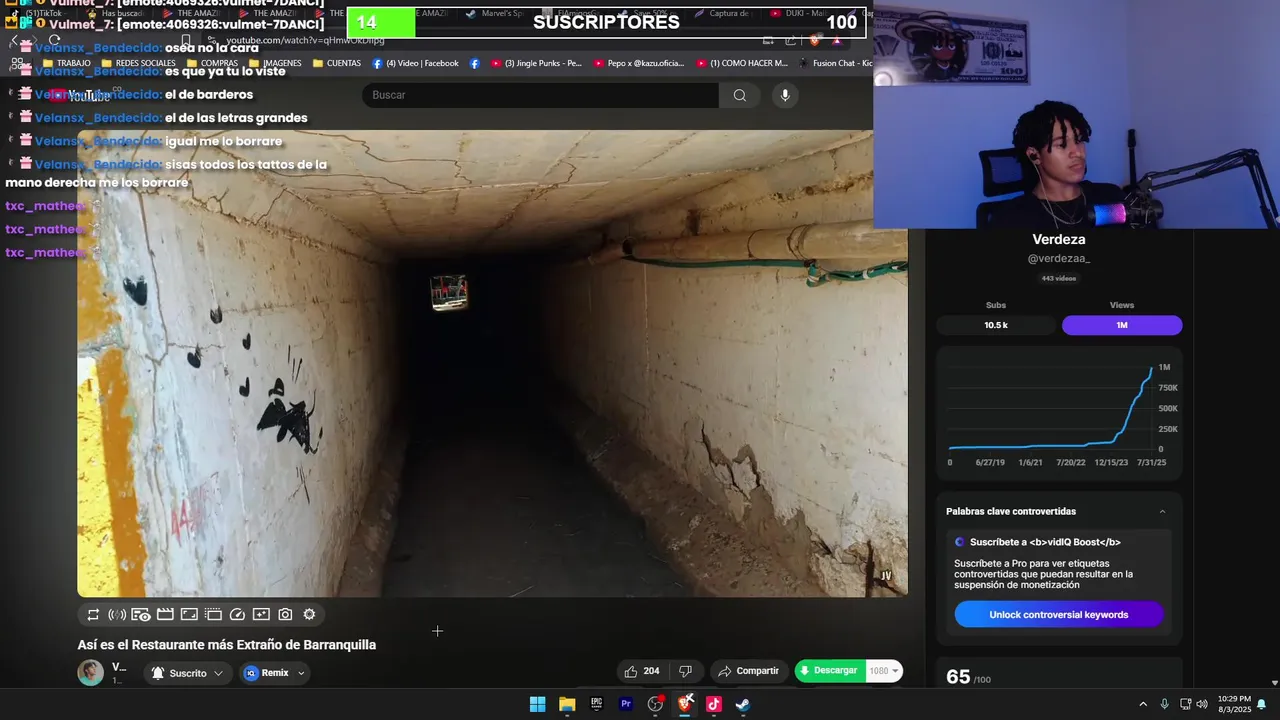Click the loop video icon under the player
The width and height of the screenshot is (1280, 720).
point(93,615)
